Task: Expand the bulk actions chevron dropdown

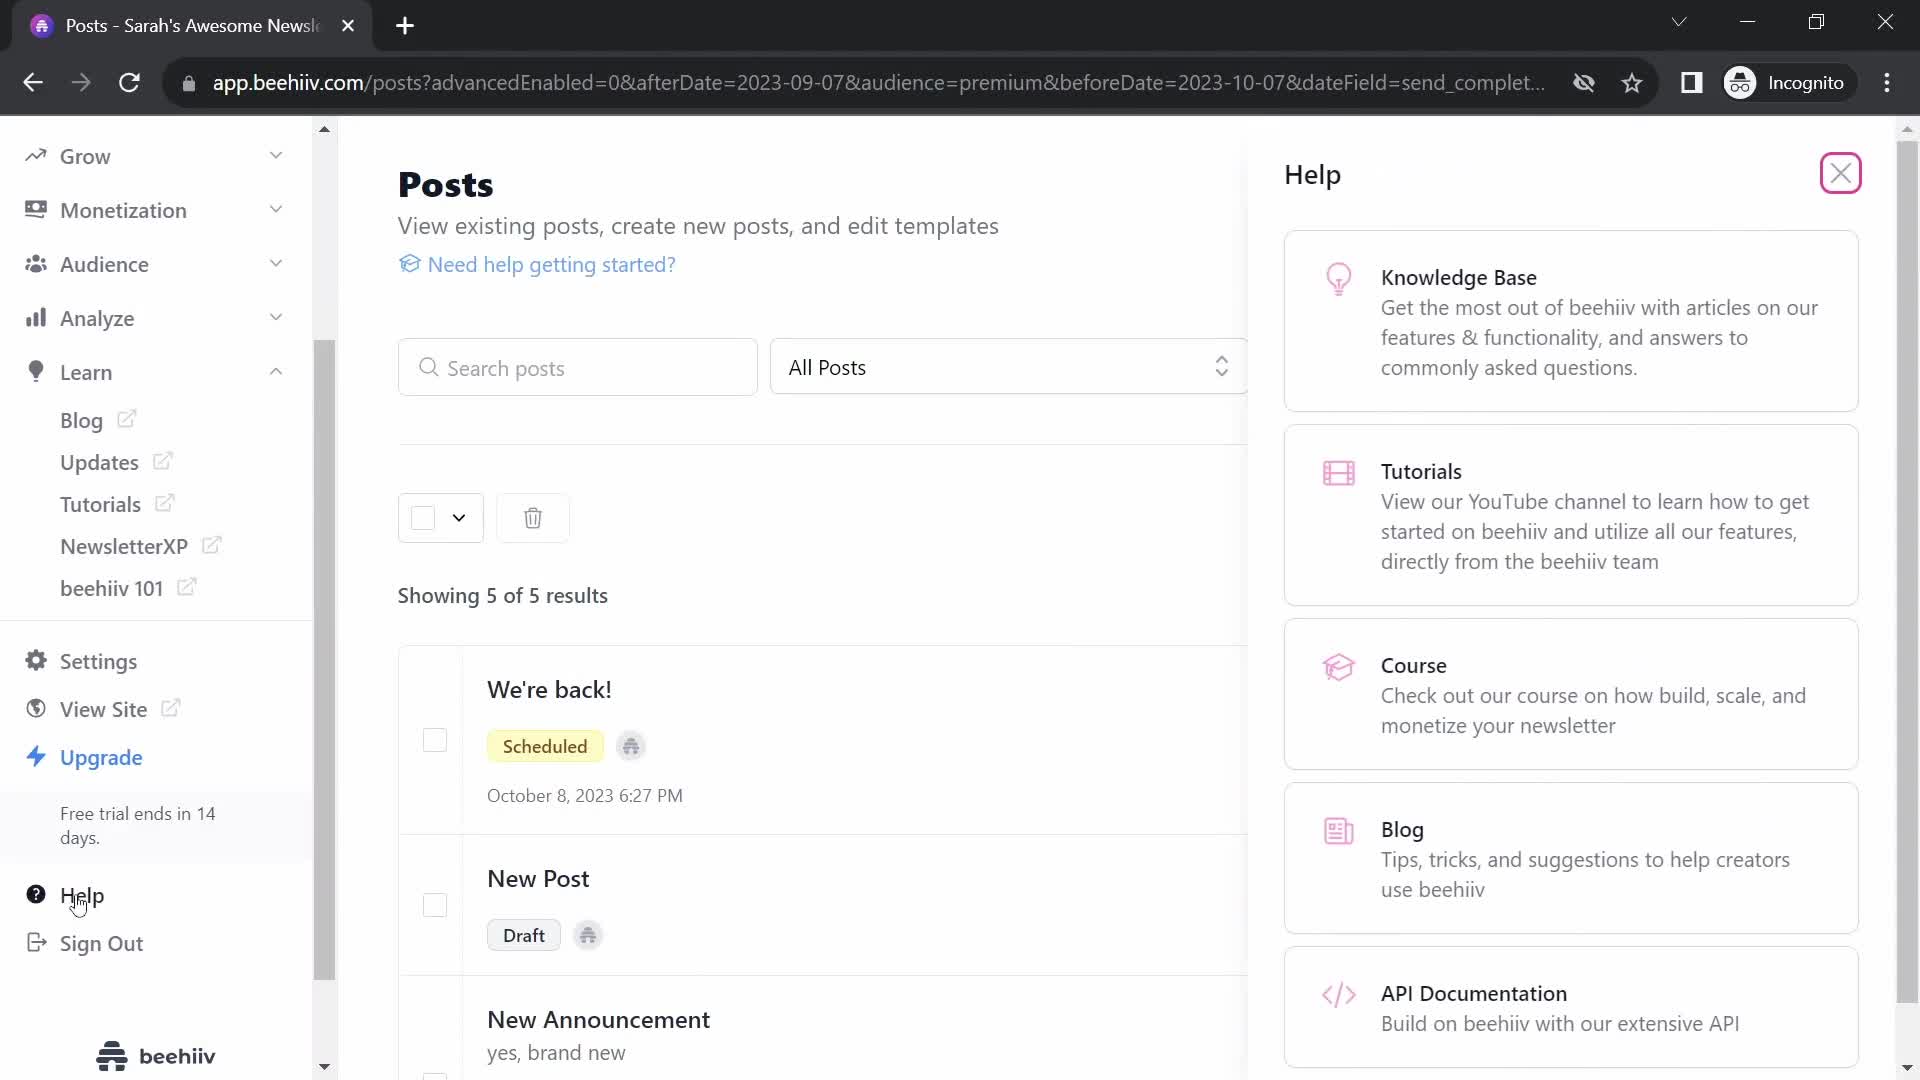Action: 460,518
